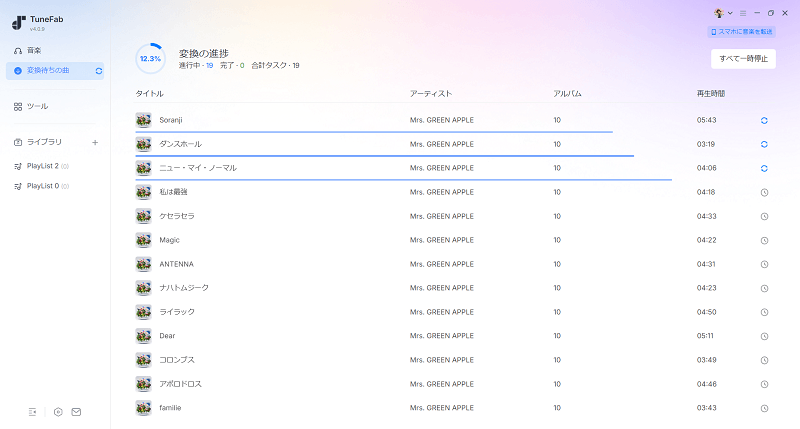Click the waiting clock icon for 私は最強
The height and width of the screenshot is (429, 800).
764,192
